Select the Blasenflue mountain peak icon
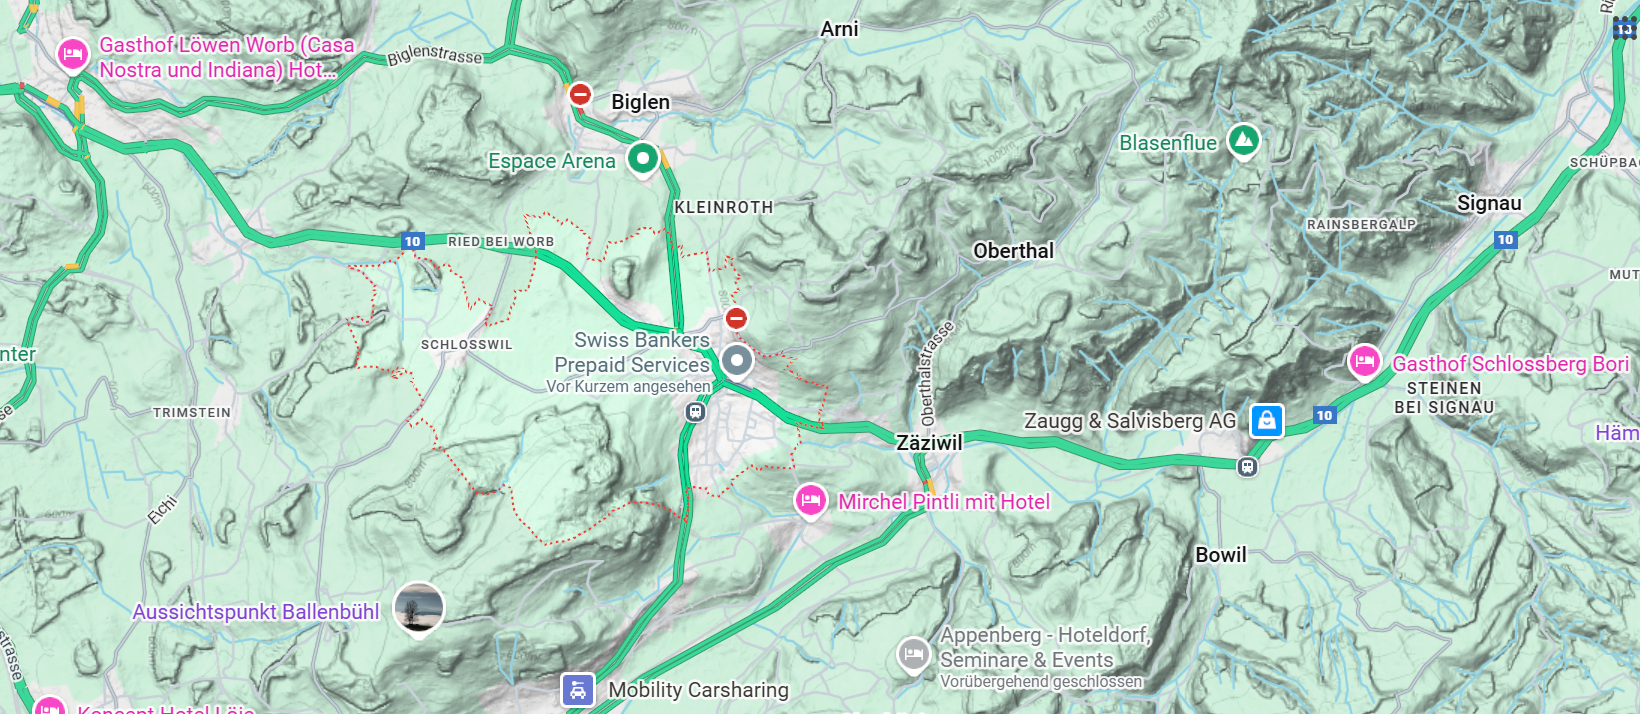This screenshot has width=1640, height=714. 1243,141
